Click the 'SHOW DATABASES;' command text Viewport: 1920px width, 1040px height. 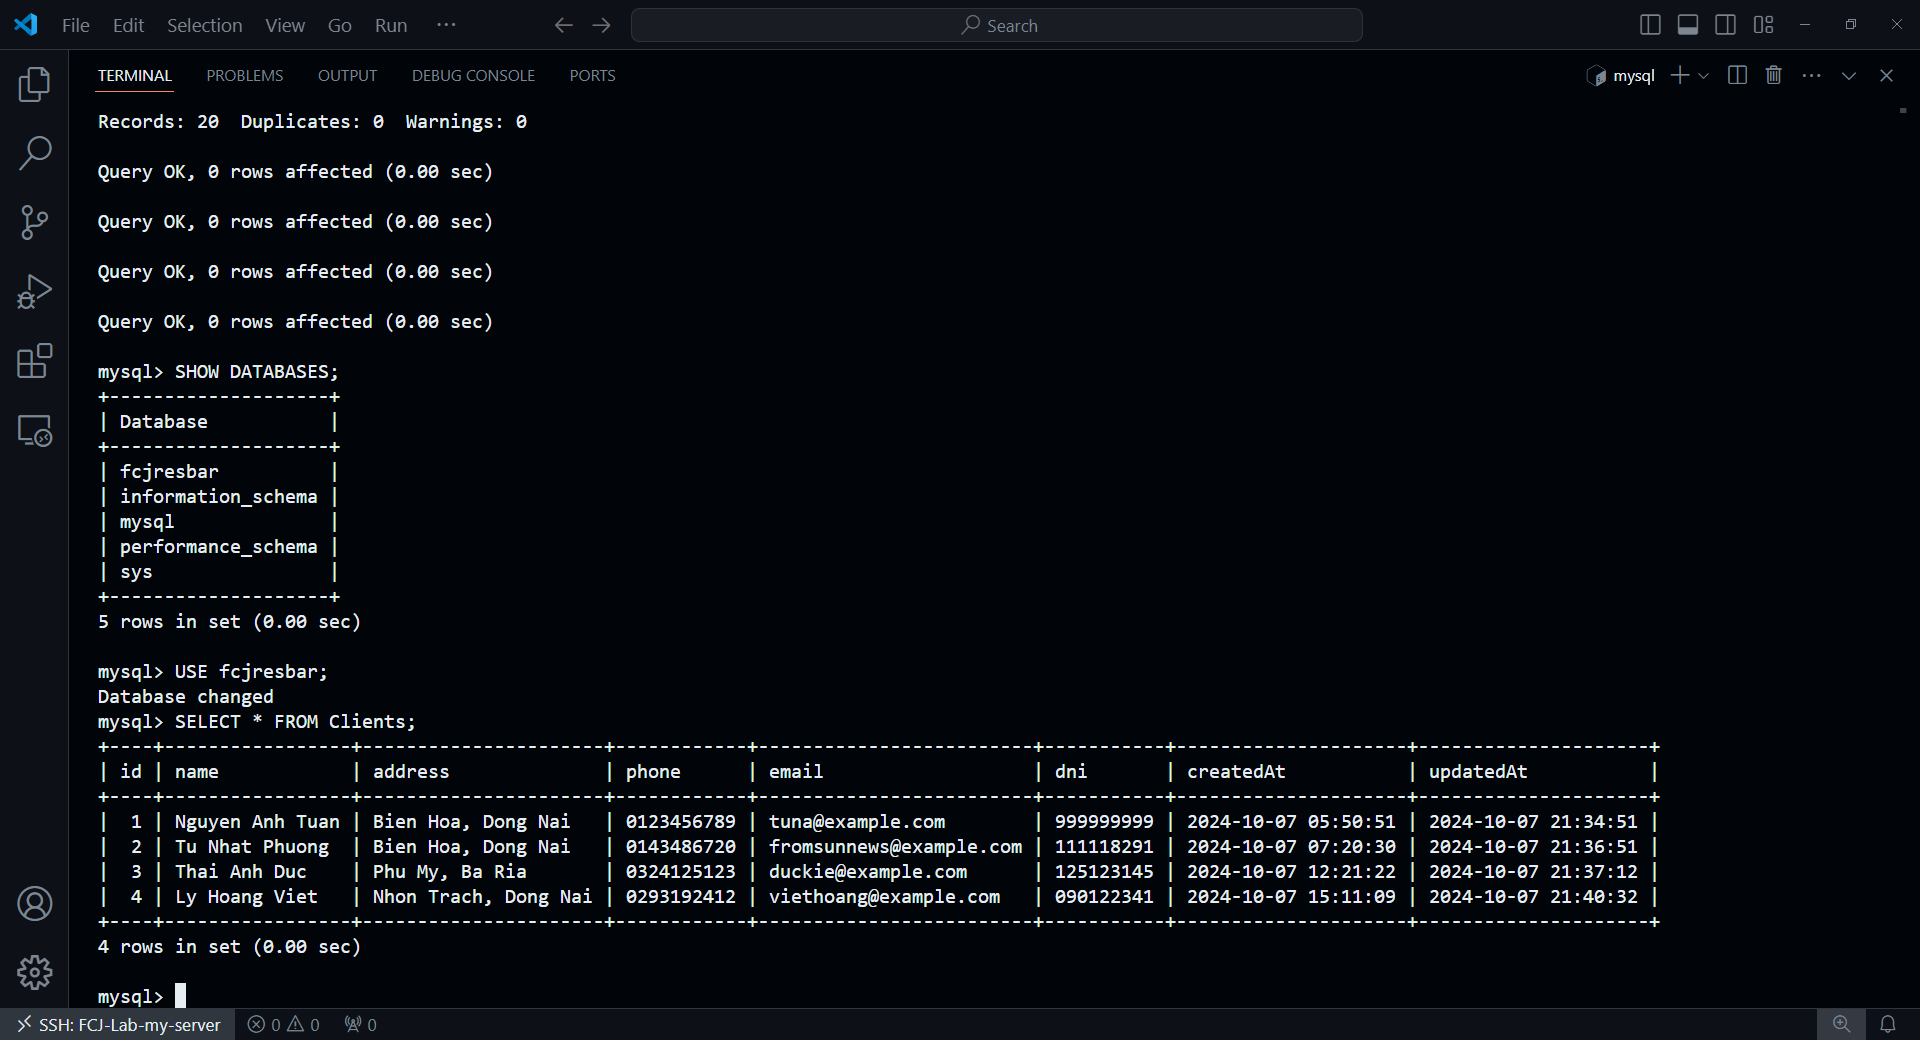(x=257, y=371)
